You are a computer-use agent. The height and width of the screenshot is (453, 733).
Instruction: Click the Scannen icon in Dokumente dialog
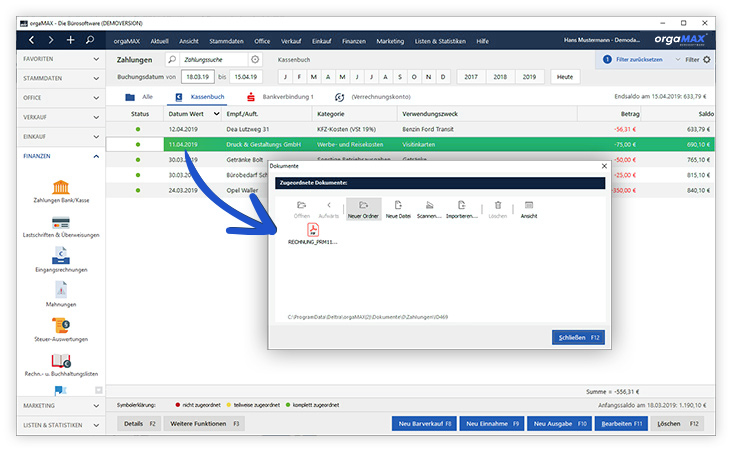[x=429, y=209]
